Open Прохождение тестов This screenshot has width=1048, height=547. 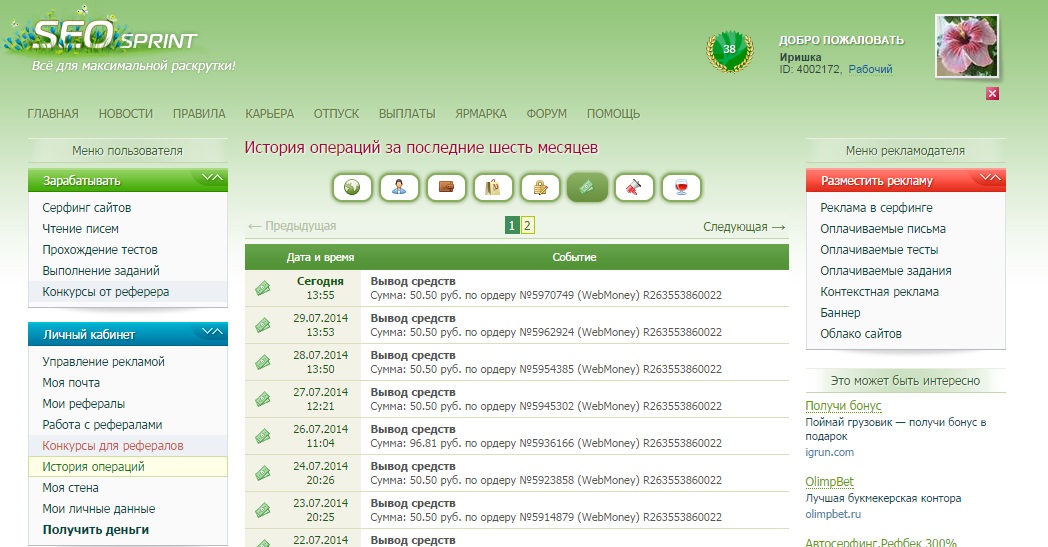click(100, 249)
